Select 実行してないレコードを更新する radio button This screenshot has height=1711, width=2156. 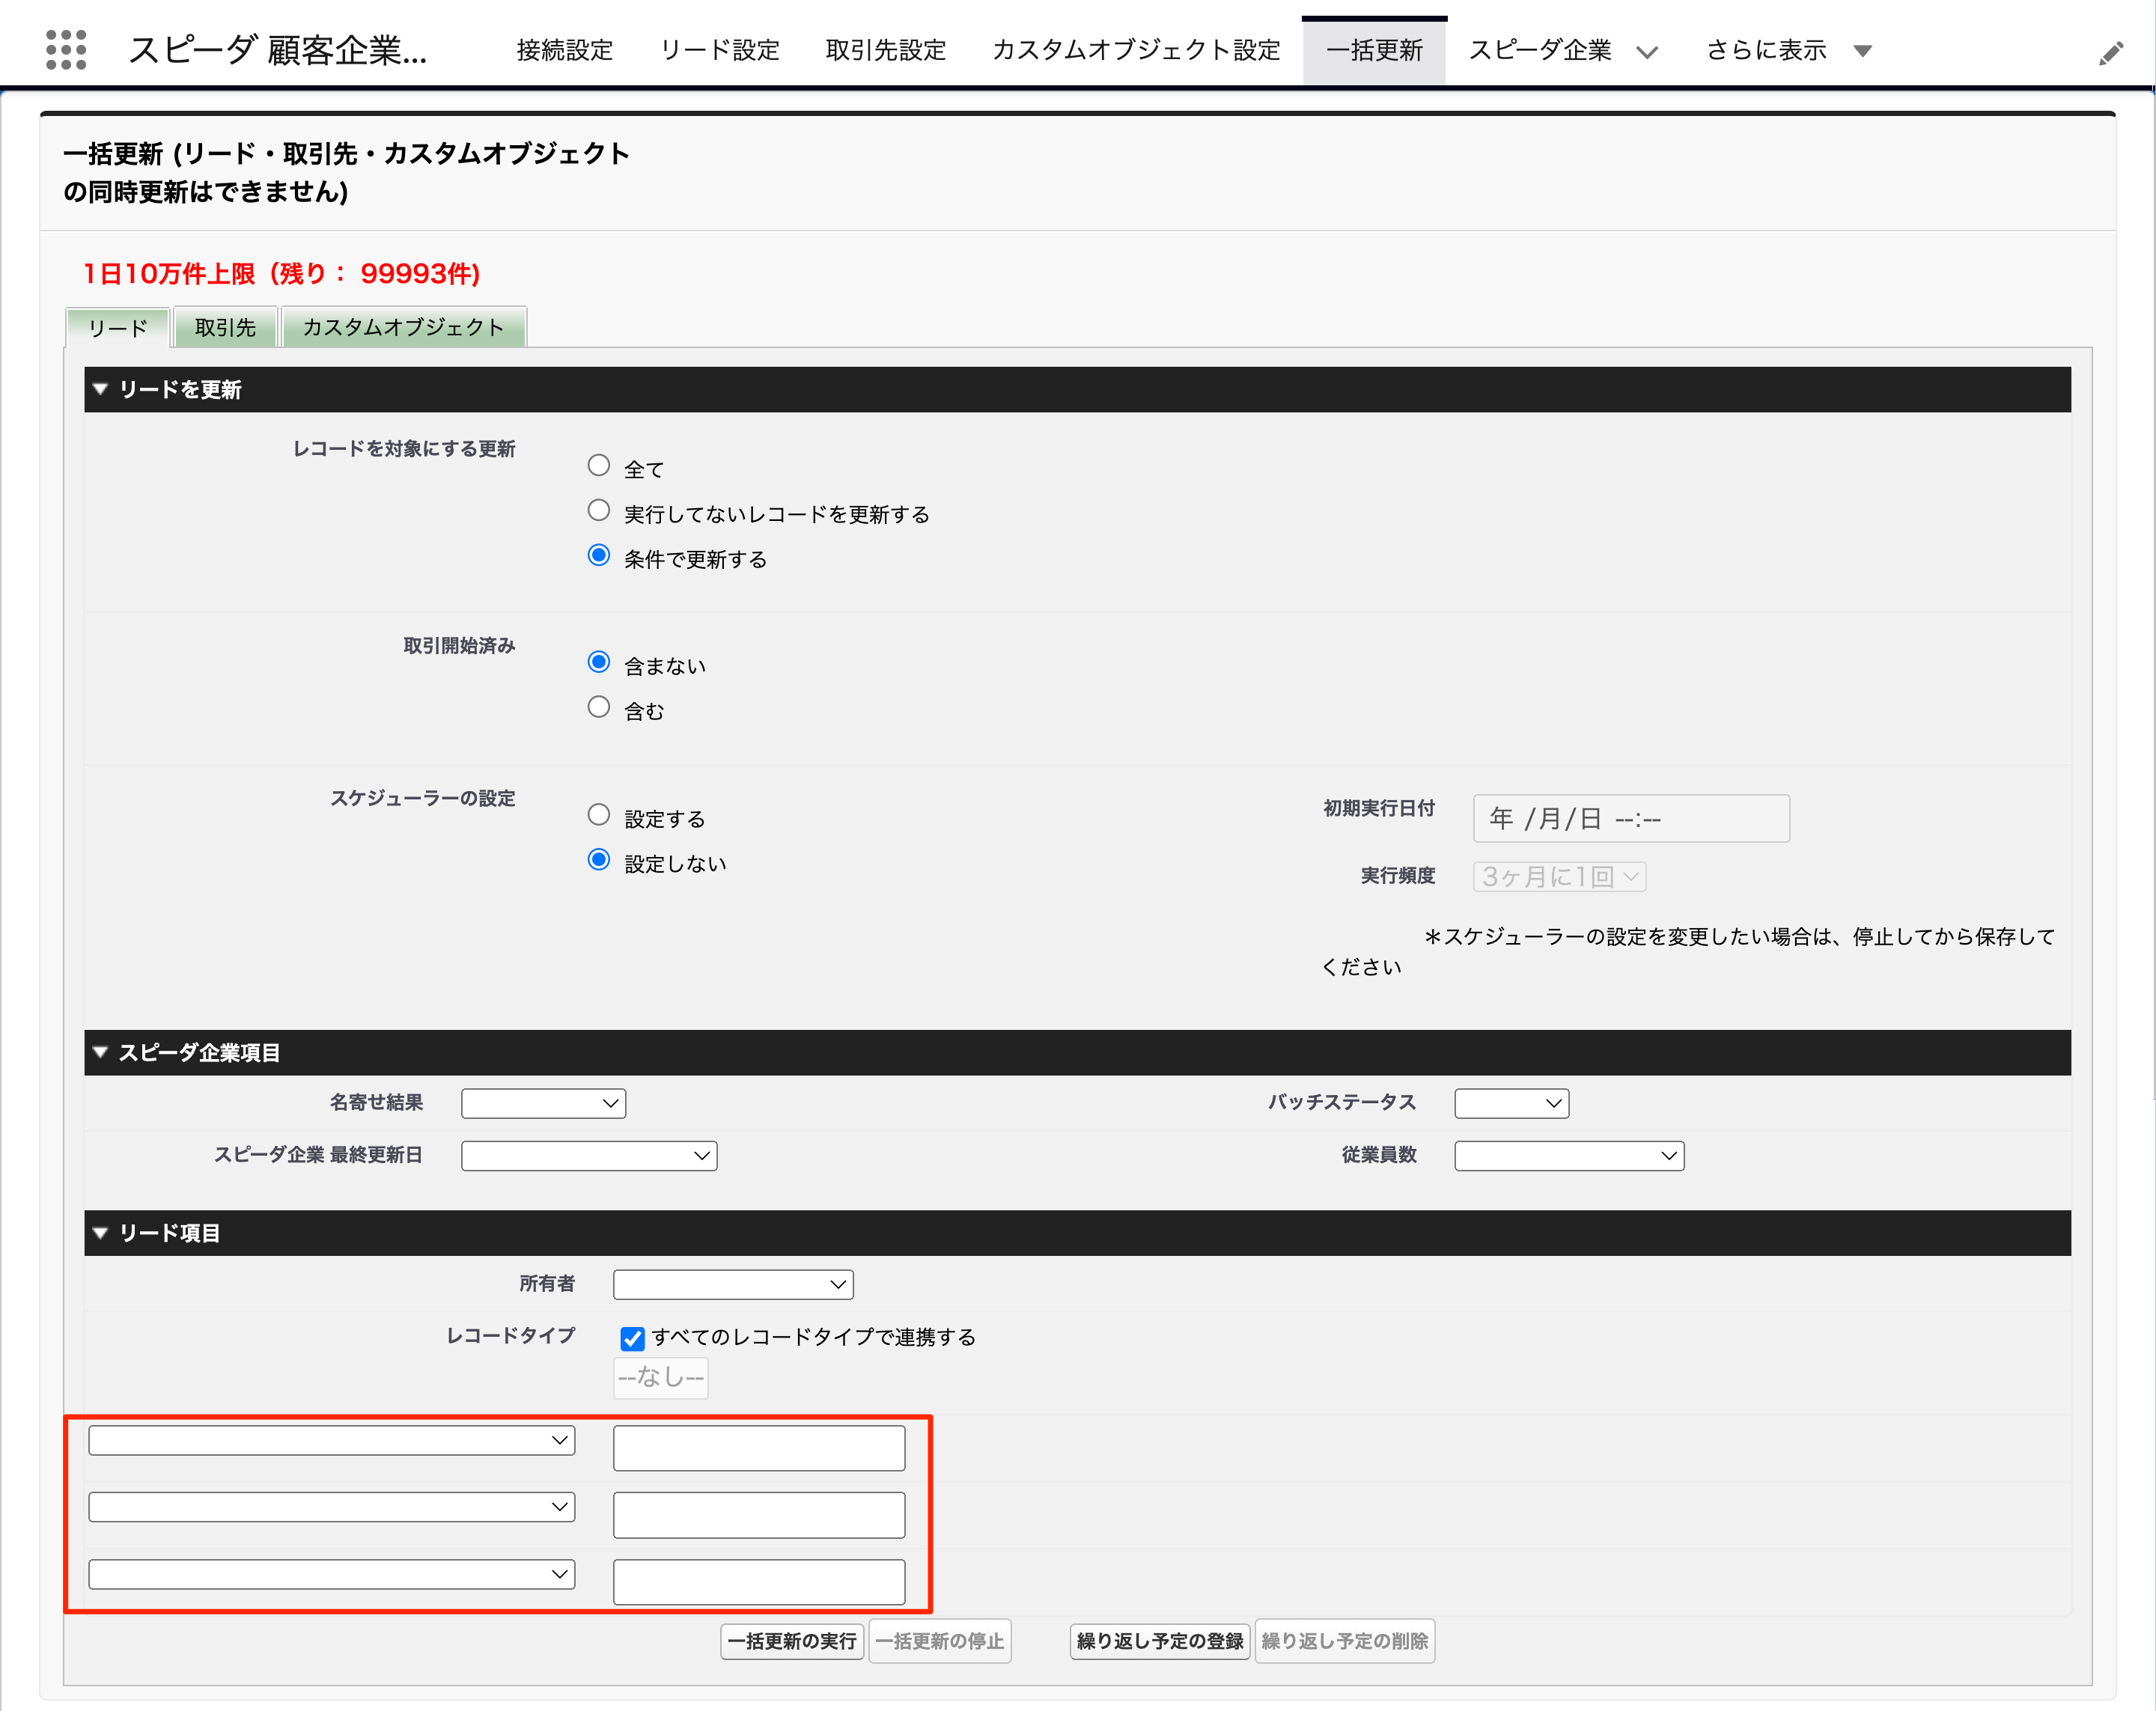click(598, 510)
